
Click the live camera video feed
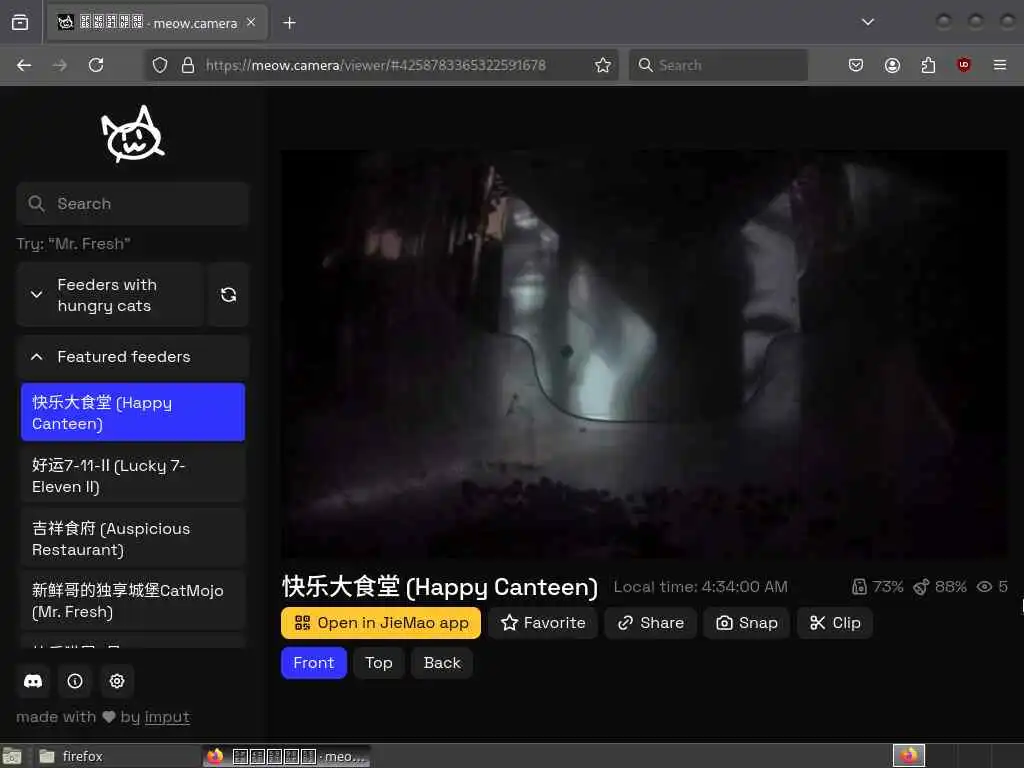[x=644, y=354]
